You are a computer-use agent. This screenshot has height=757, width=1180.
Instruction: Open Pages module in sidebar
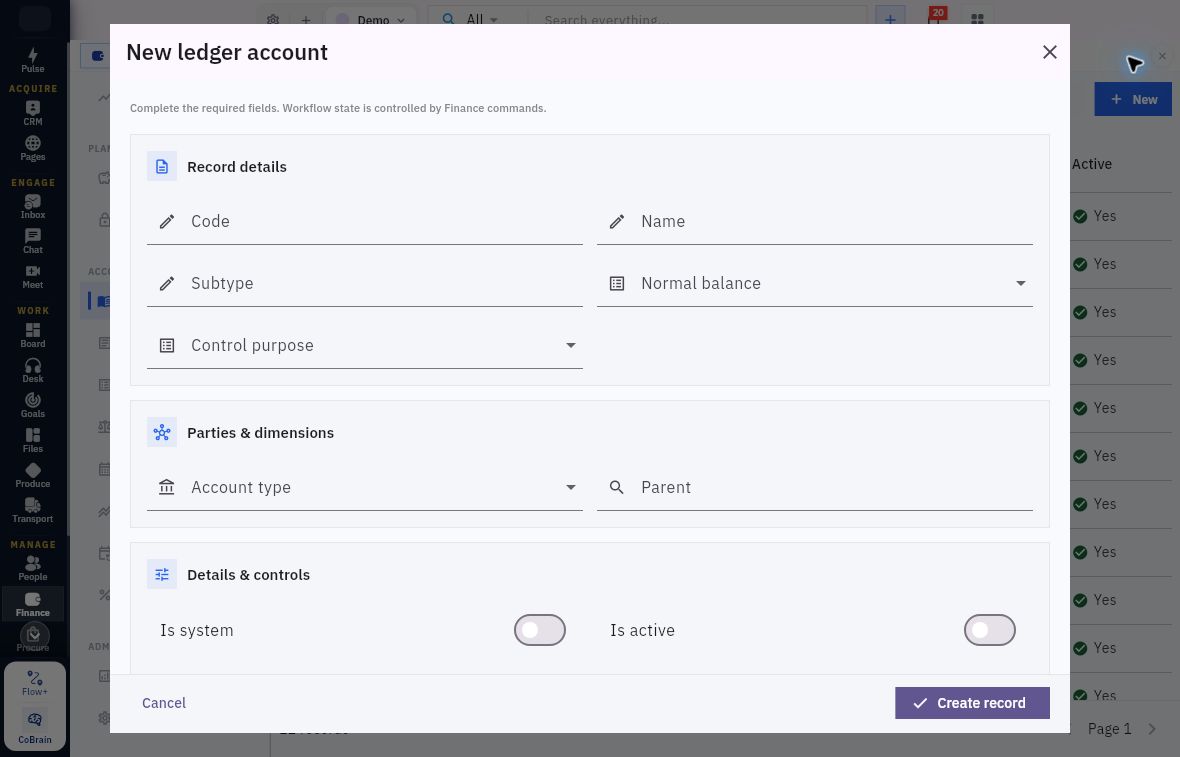pos(32,149)
